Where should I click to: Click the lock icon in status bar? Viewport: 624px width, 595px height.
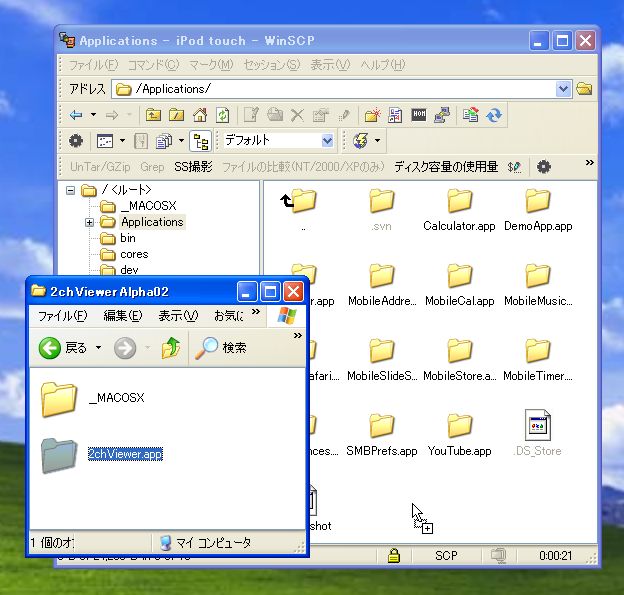(394, 555)
